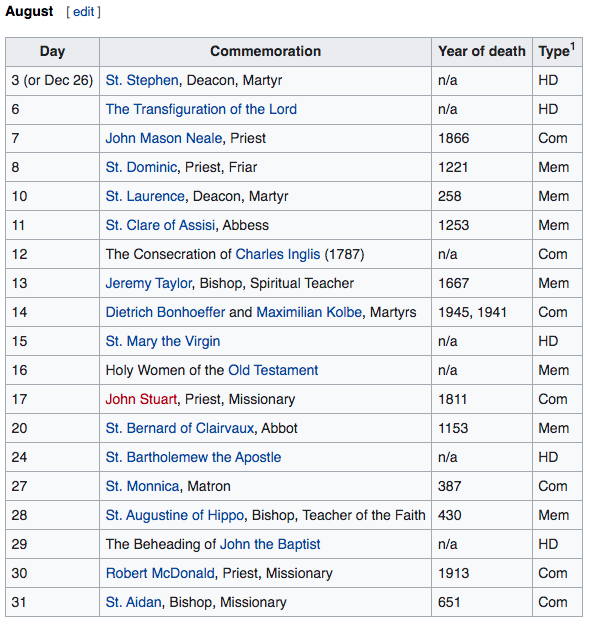Image resolution: width=590 pixels, height=625 pixels.
Task: Click the St. Laurence link
Action: (x=145, y=197)
